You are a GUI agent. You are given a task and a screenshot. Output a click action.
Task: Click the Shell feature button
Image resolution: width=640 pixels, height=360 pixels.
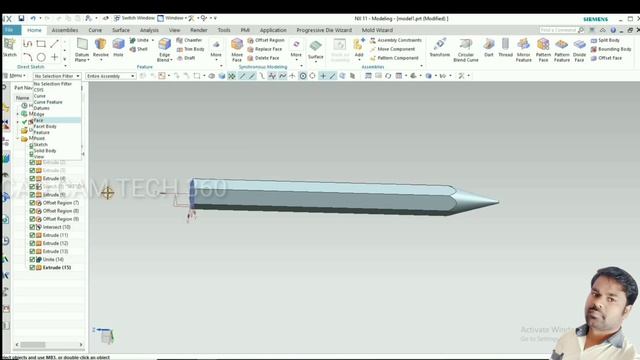pos(139,49)
